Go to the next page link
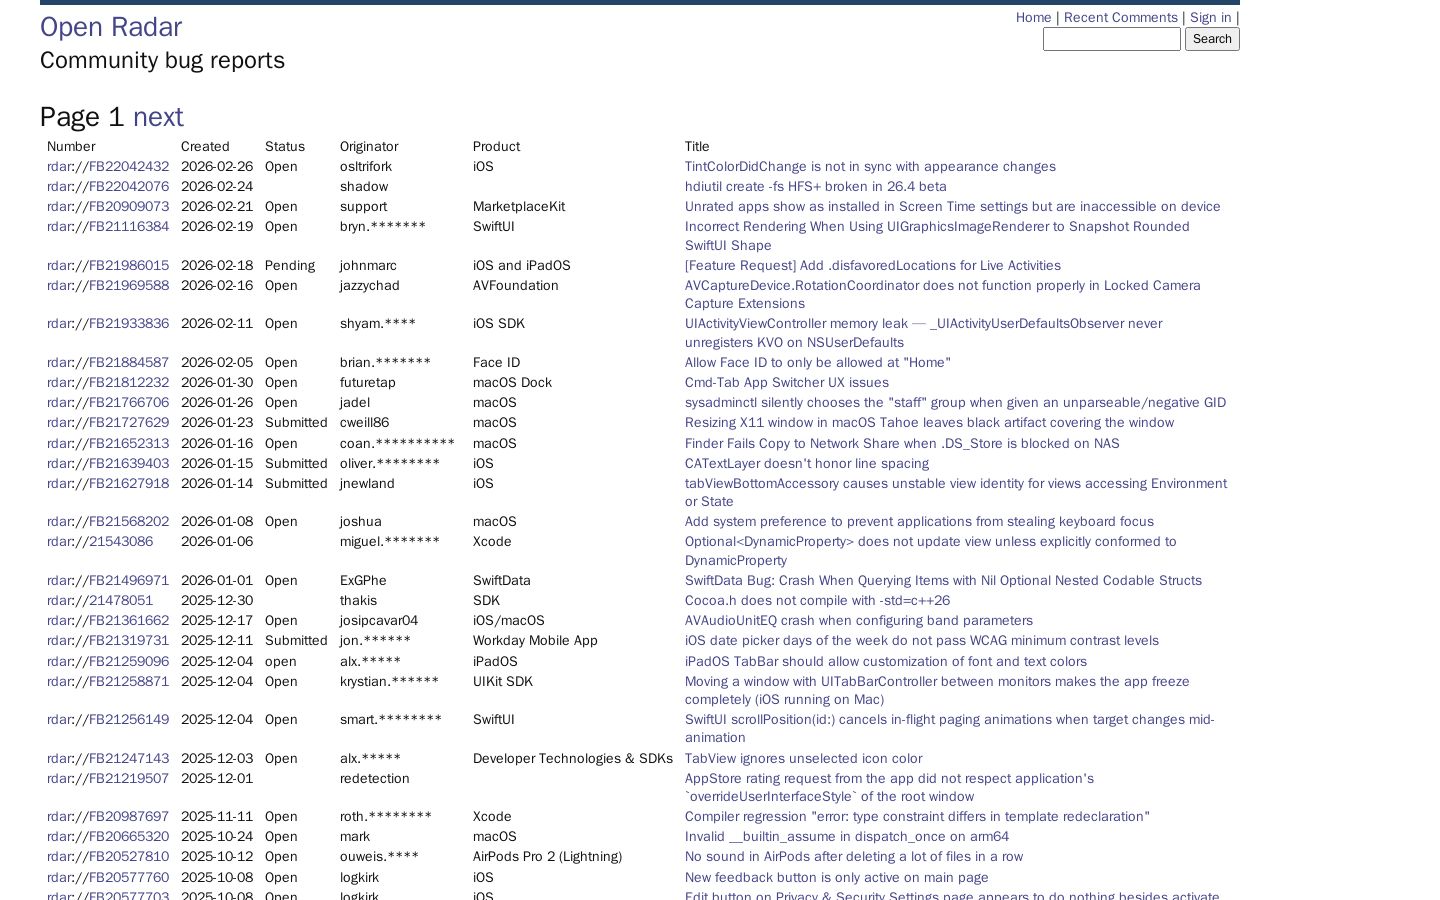Image resolution: width=1440 pixels, height=900 pixels. pos(158,117)
